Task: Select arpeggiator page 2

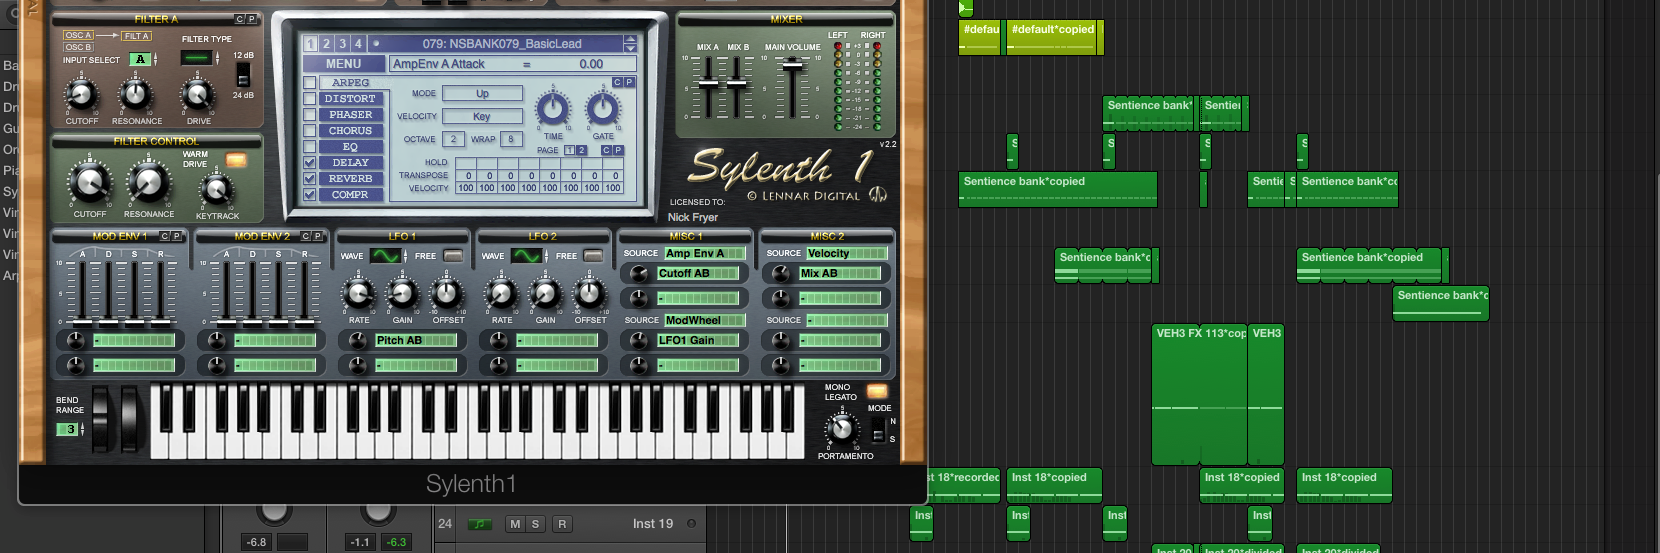Action: [581, 150]
